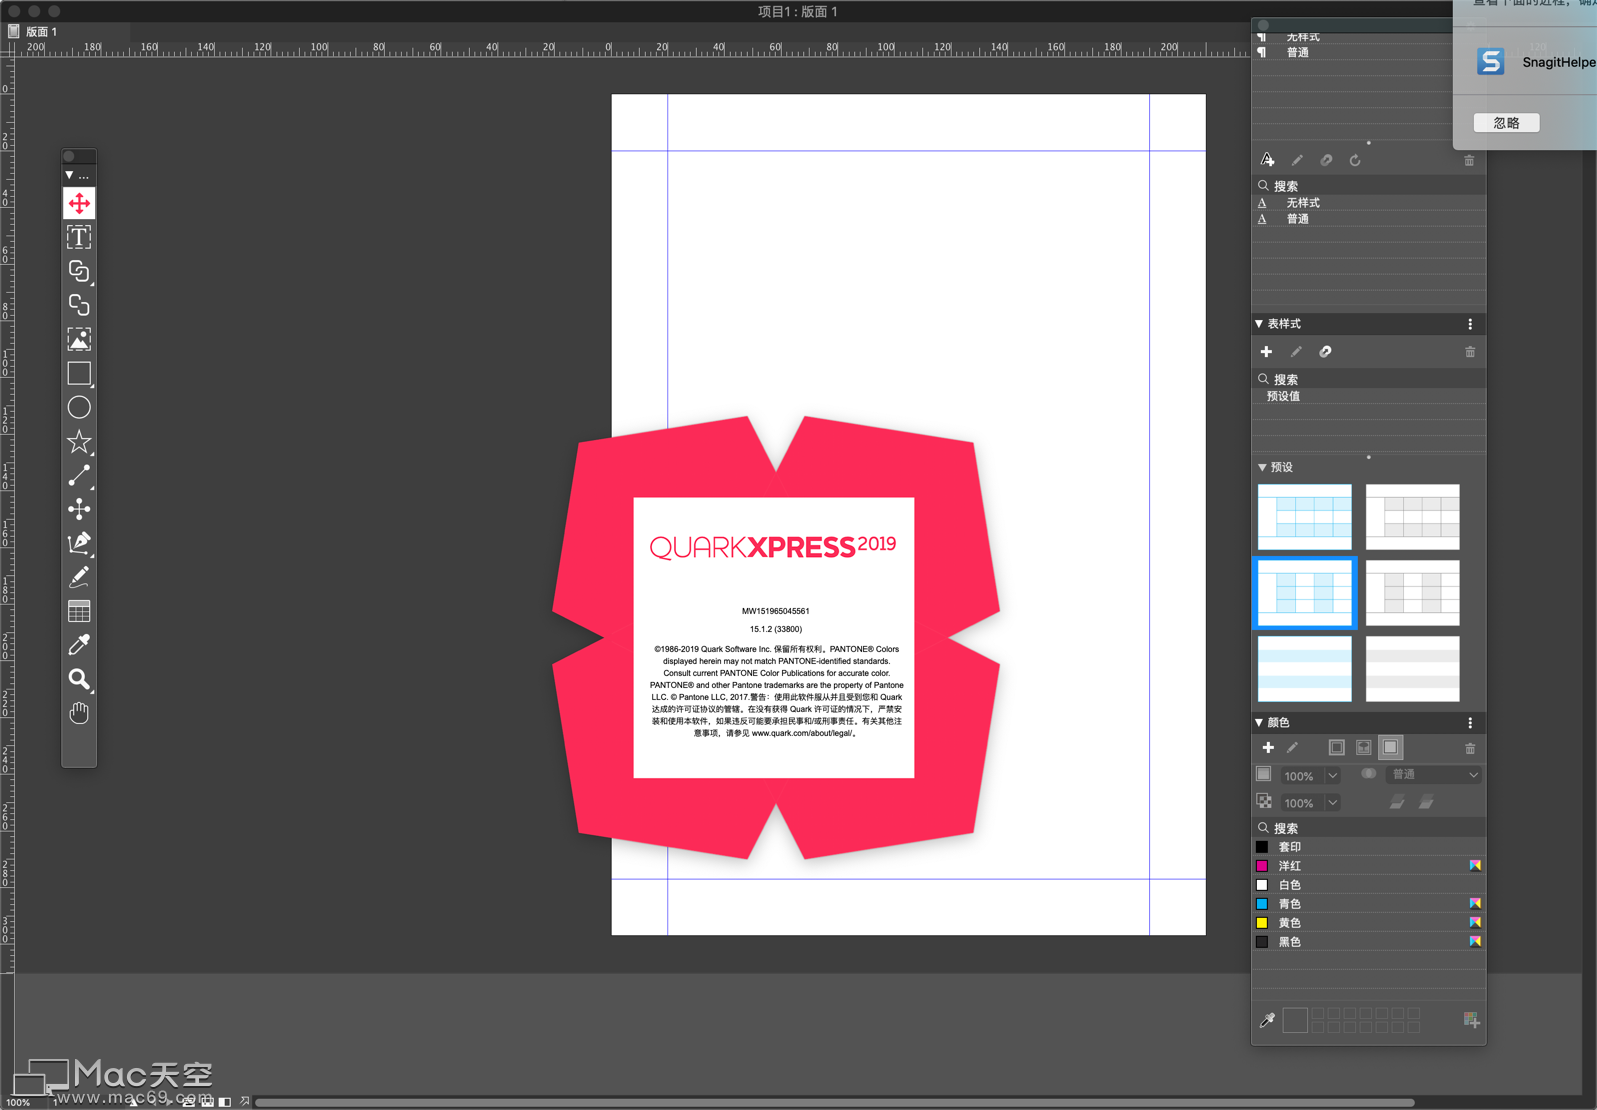Delete the selected table style
The image size is (1597, 1110).
[1470, 352]
